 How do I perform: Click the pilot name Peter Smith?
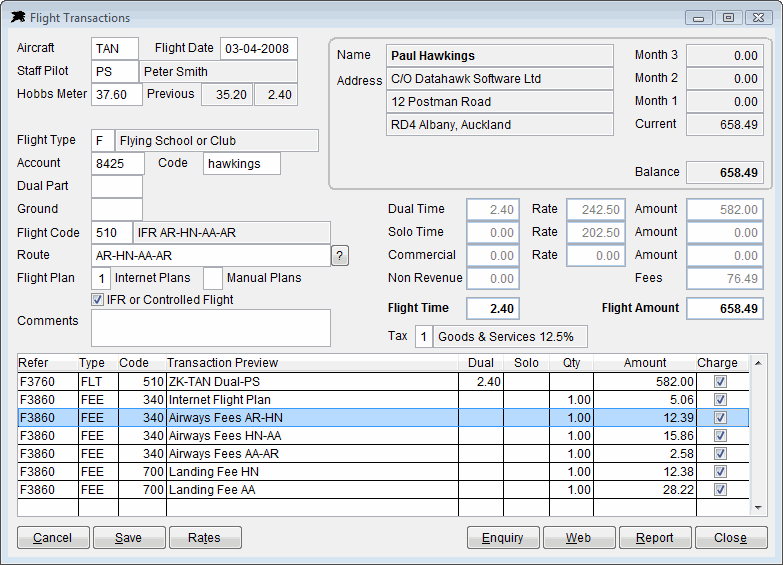[218, 71]
